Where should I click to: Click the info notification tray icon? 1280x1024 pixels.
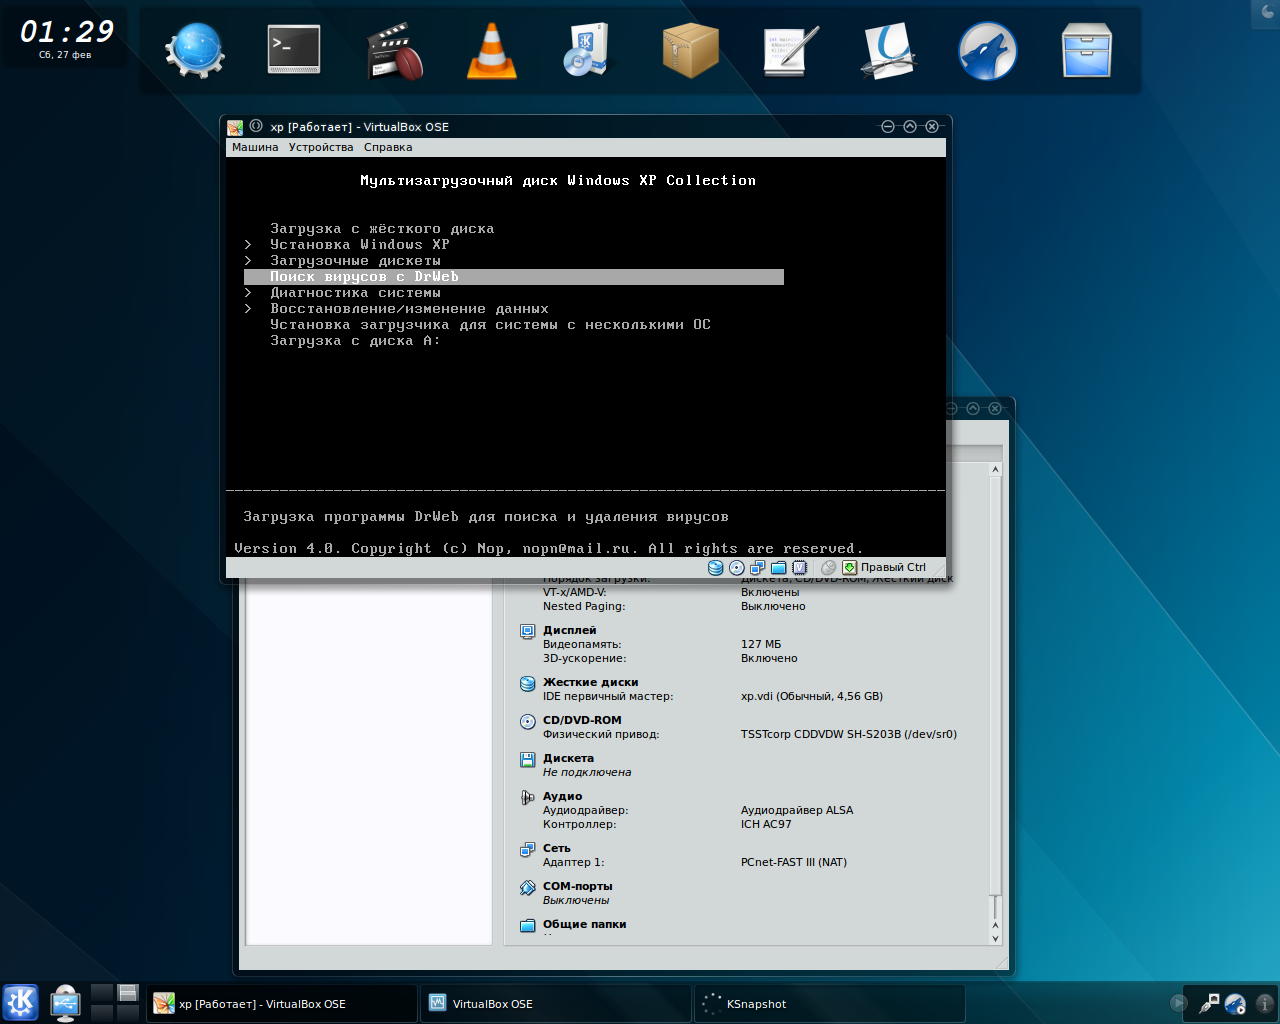tap(1264, 1003)
